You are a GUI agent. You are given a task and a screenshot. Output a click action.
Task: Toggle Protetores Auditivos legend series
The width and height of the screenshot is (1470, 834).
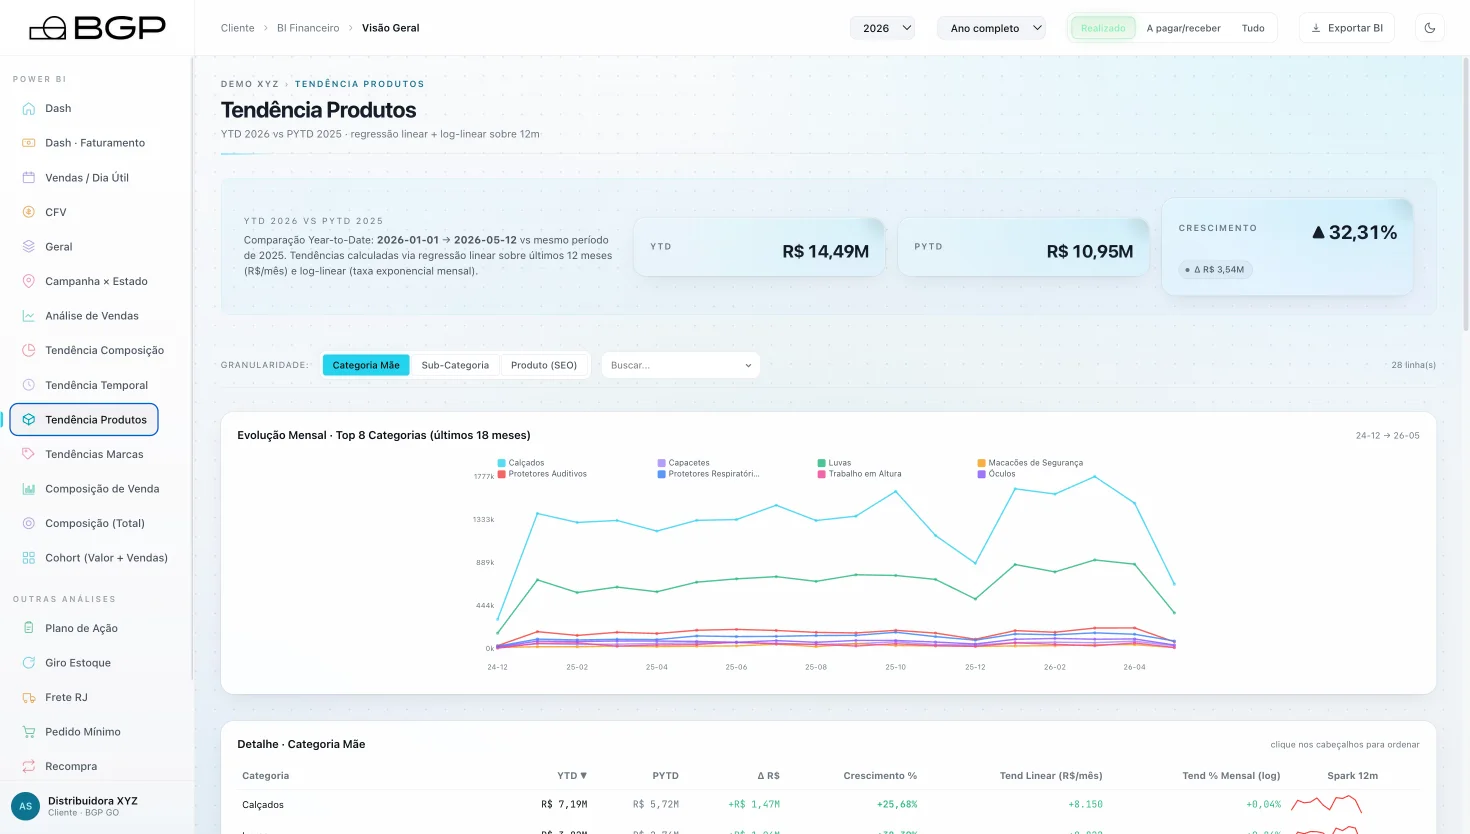coord(542,474)
